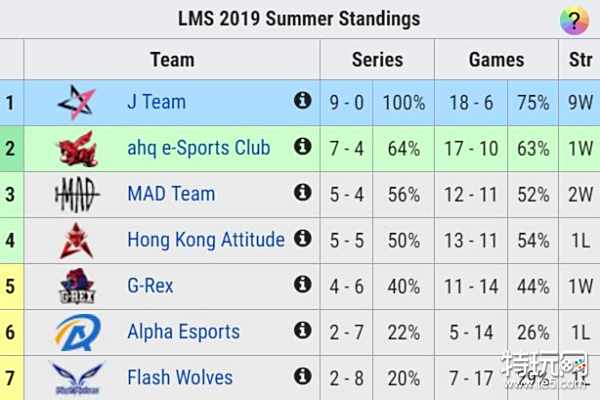Open the G-Rex team link
This screenshot has width=600, height=400.
click(150, 285)
